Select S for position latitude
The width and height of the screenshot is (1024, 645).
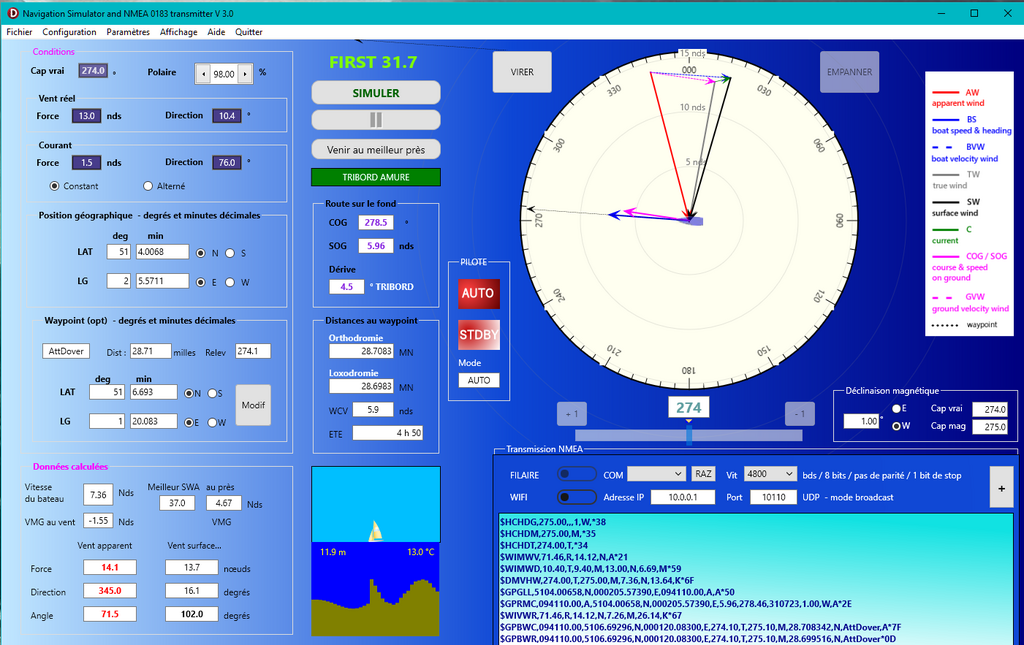(x=230, y=253)
